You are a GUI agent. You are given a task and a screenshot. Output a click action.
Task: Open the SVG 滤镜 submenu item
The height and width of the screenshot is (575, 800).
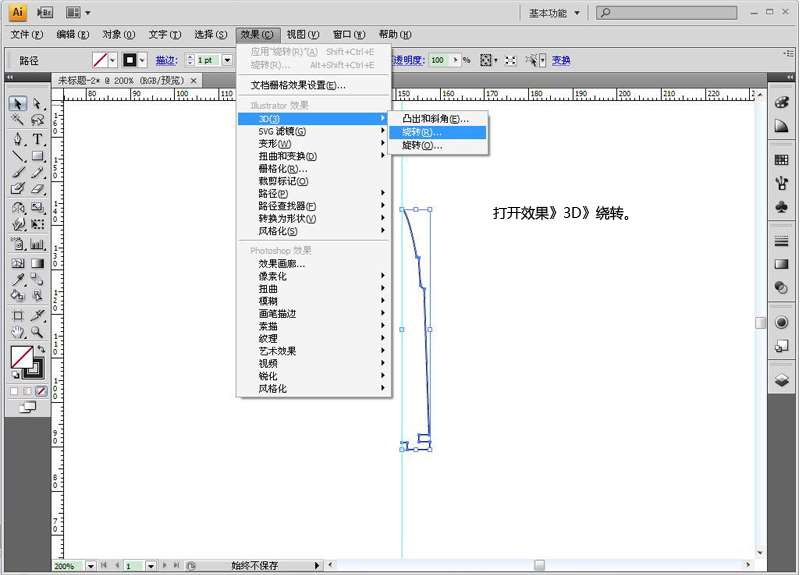314,131
